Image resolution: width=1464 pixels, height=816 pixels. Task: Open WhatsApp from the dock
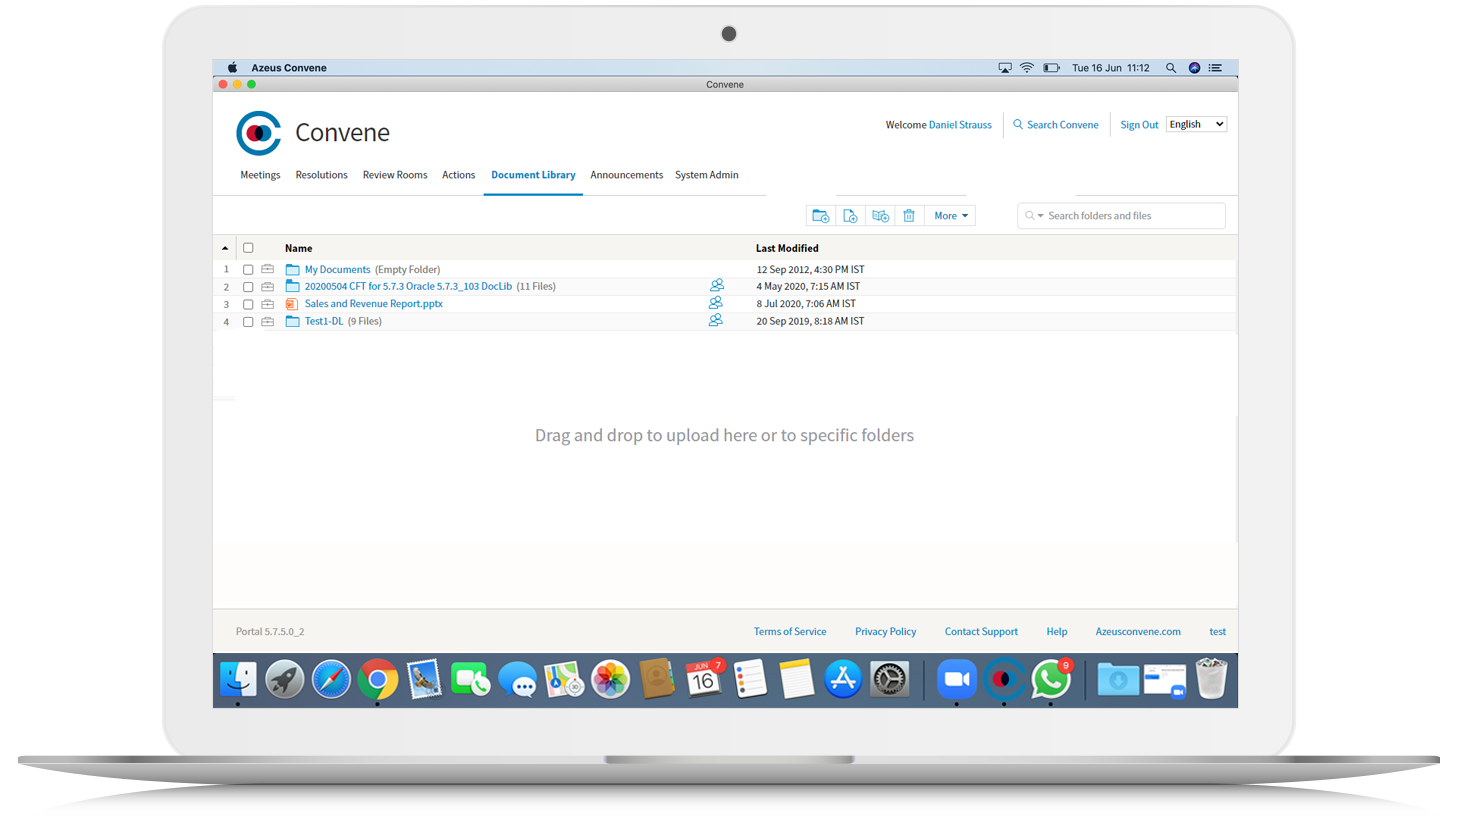click(x=1051, y=680)
